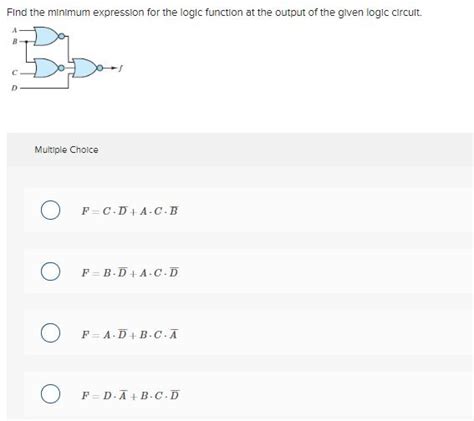Click input label A in the circuit
474x421 pixels.
[14, 30]
